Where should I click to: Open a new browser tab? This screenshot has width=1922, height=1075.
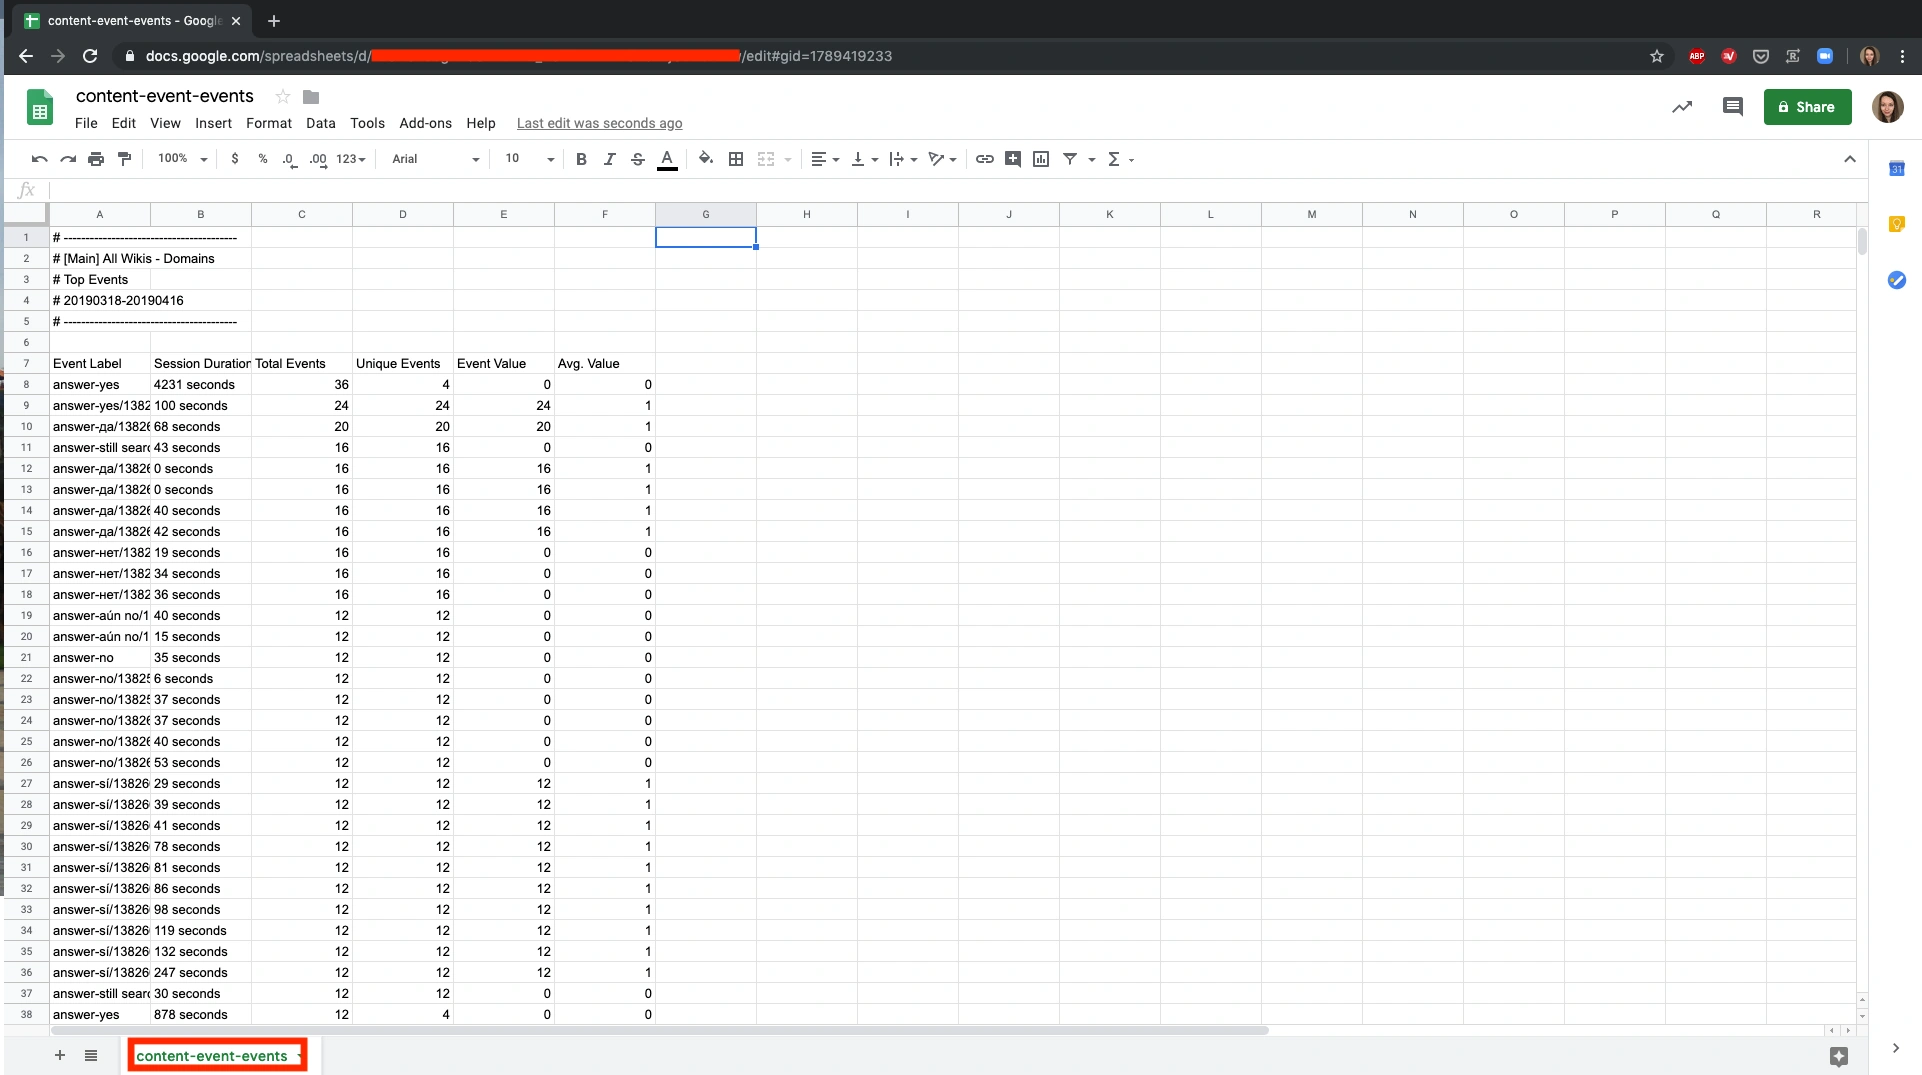click(x=274, y=21)
